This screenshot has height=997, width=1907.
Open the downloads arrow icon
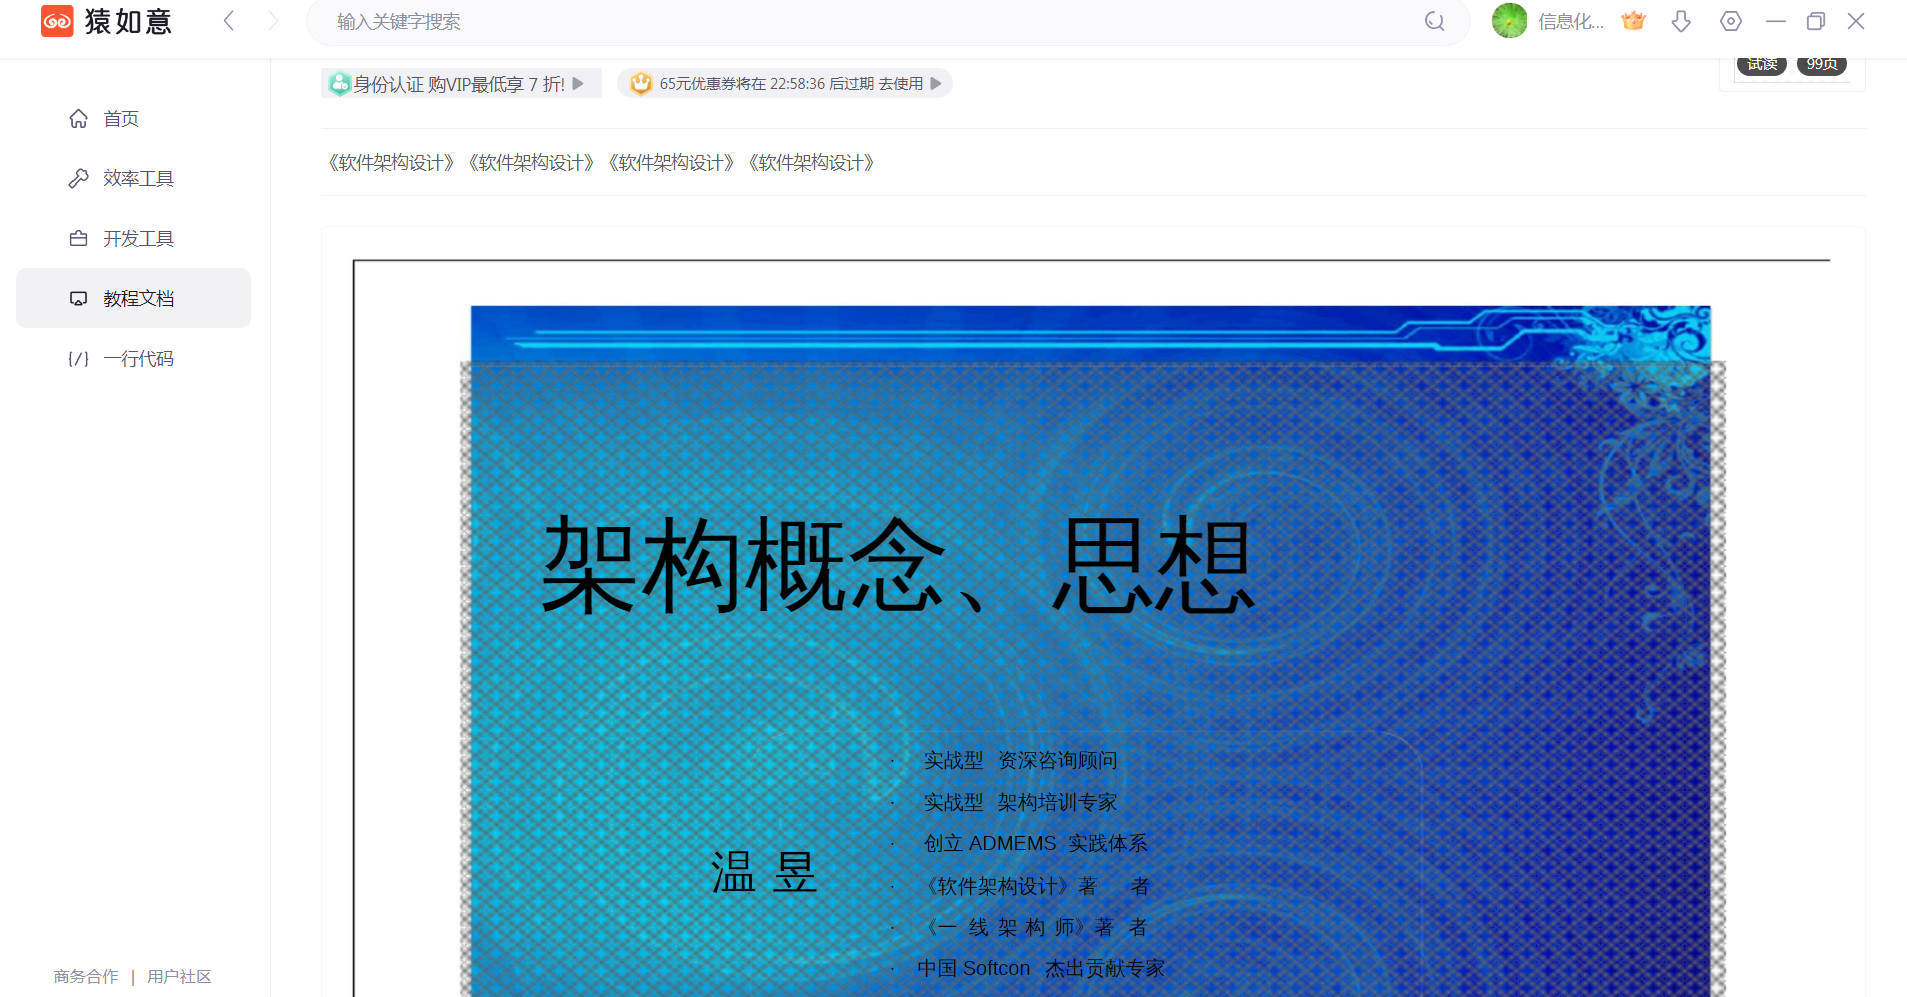click(x=1681, y=21)
